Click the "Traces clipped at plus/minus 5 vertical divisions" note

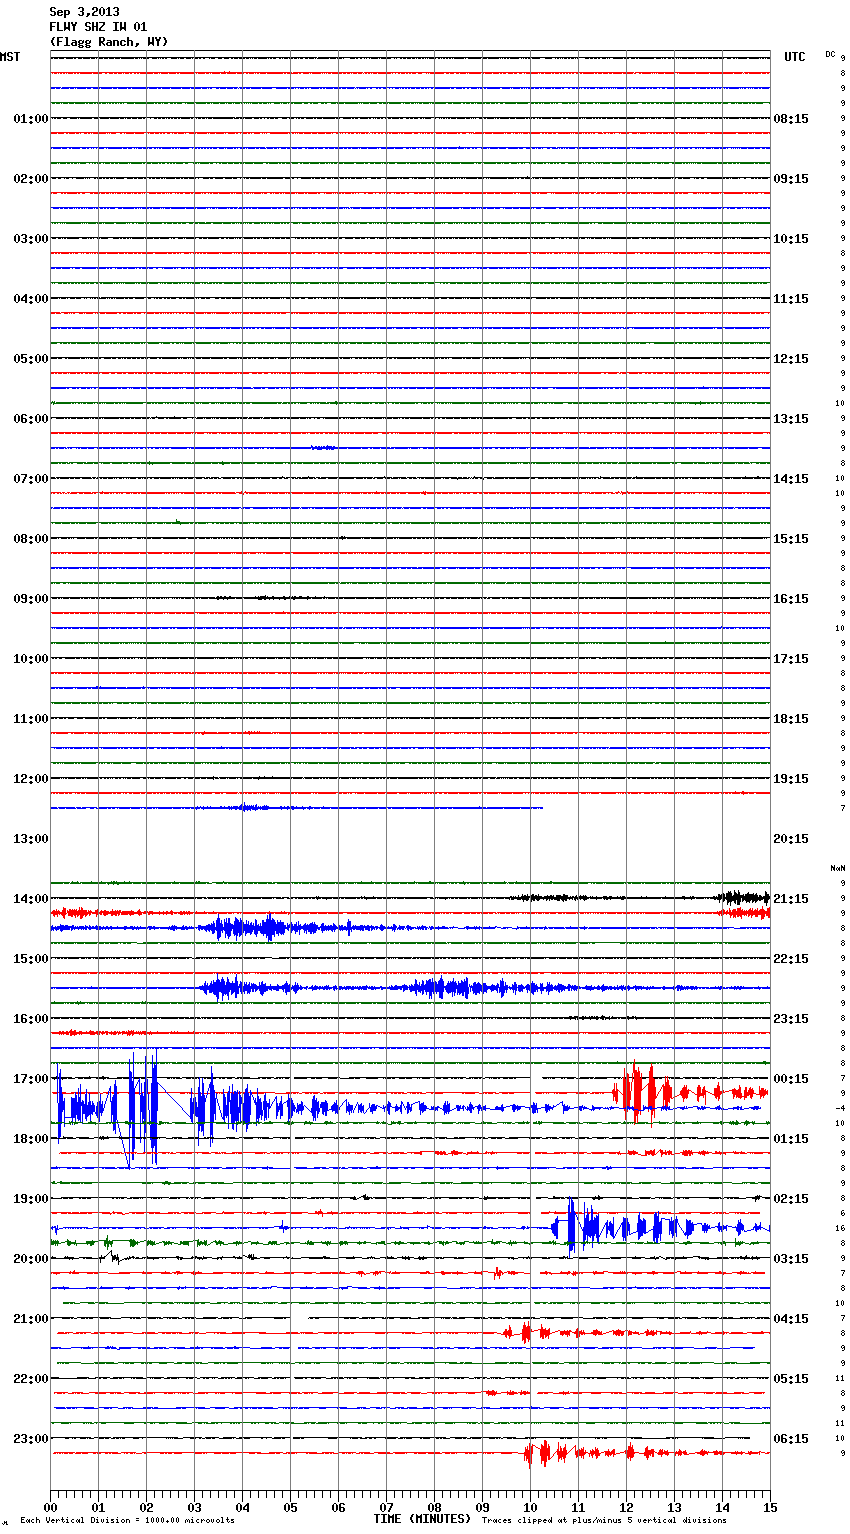[604, 1521]
